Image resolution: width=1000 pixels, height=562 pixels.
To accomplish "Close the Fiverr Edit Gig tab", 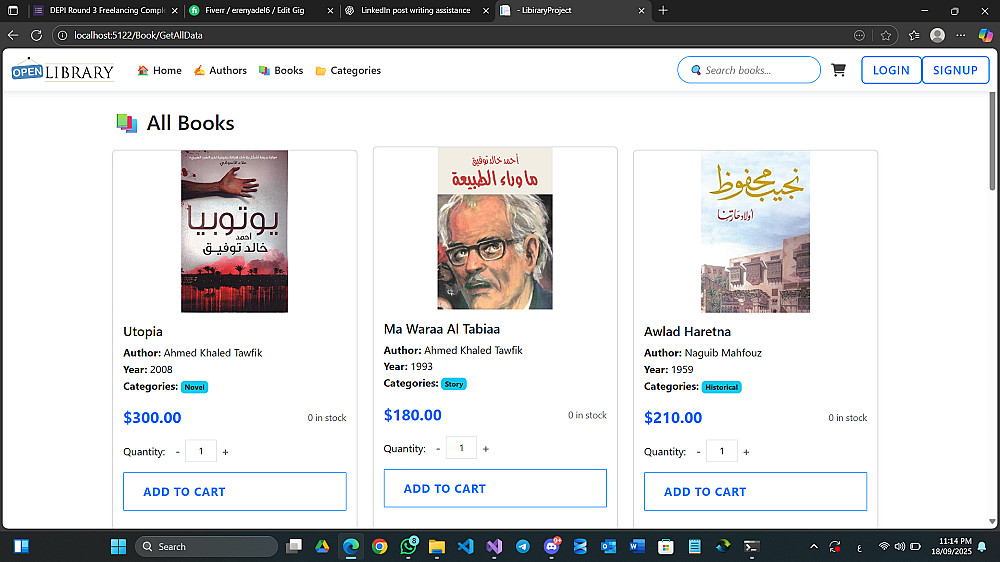I will point(330,10).
